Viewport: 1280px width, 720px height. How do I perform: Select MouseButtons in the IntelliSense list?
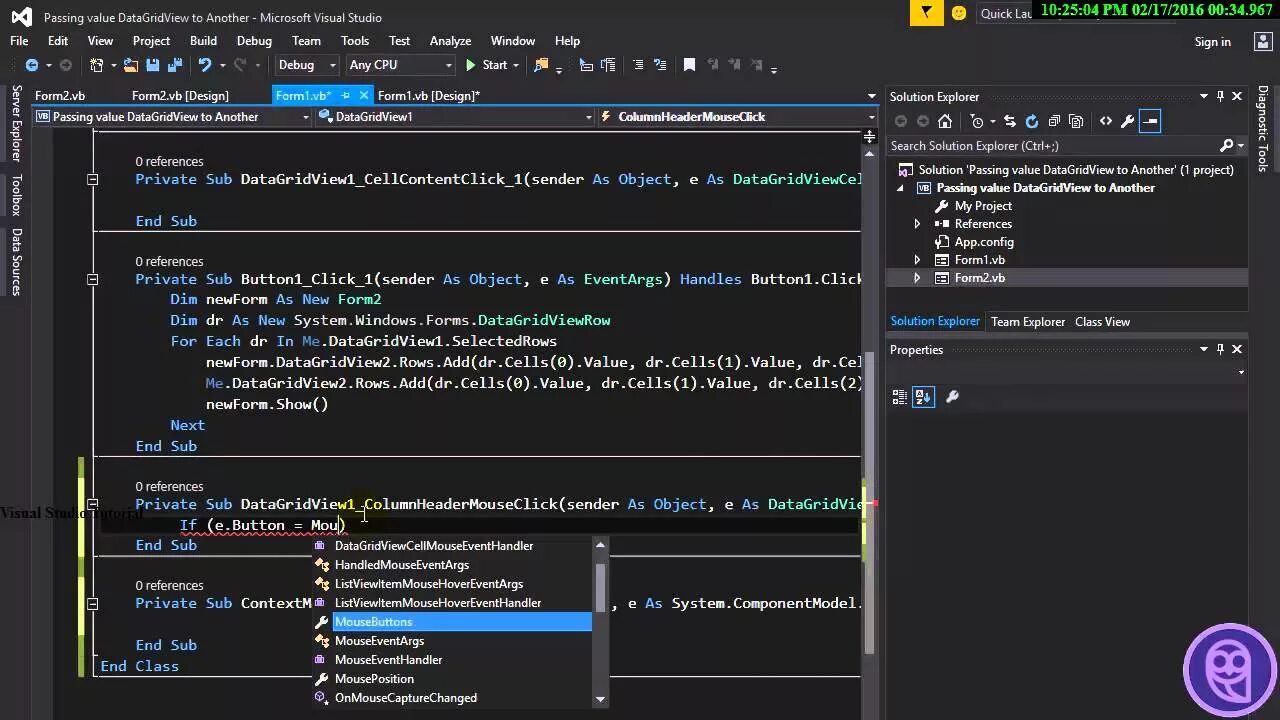coord(452,622)
